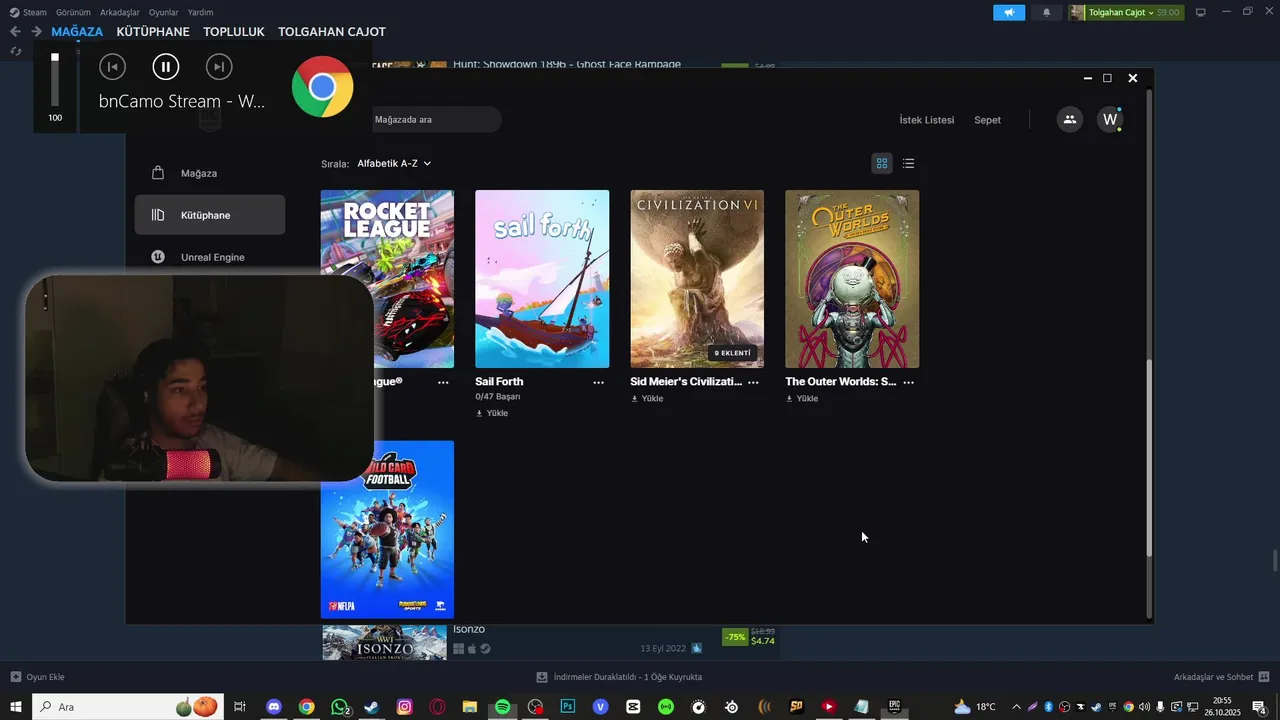The height and width of the screenshot is (720, 1280).
Task: Open the W profile avatar menu
Action: coord(1110,119)
